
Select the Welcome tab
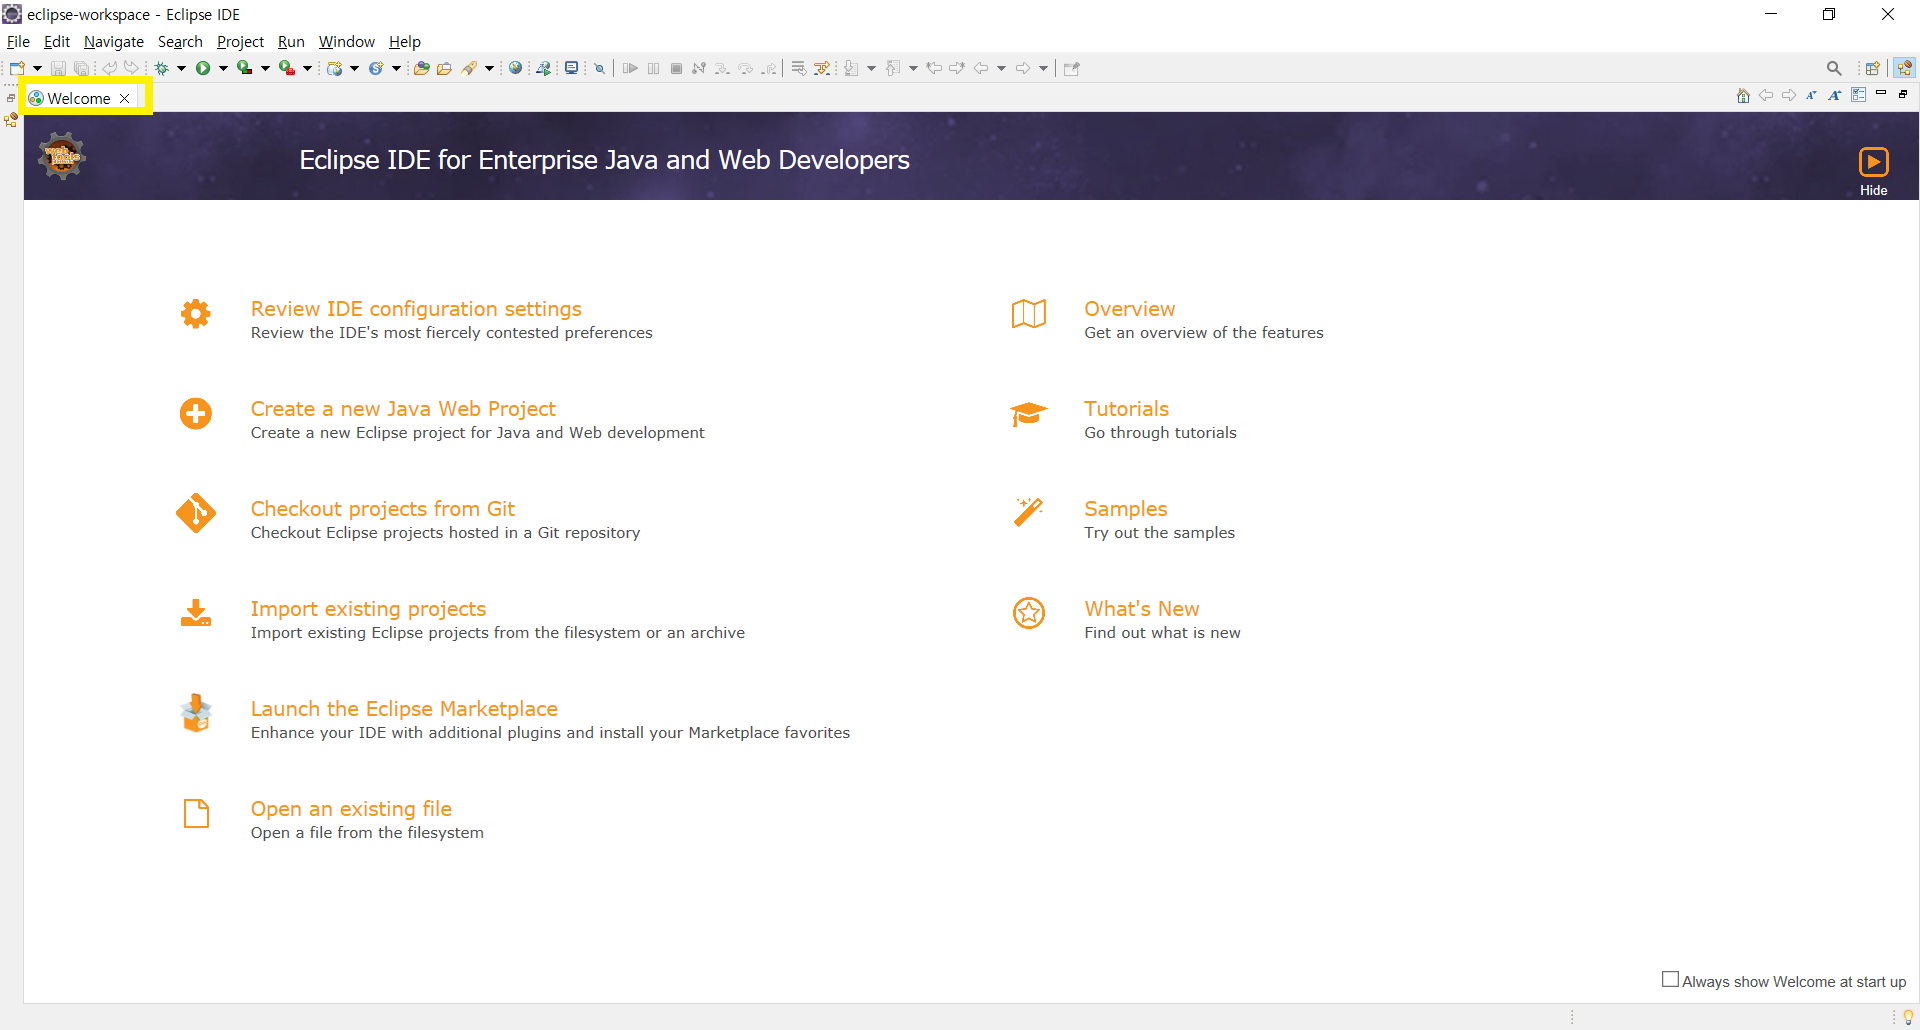tap(78, 98)
